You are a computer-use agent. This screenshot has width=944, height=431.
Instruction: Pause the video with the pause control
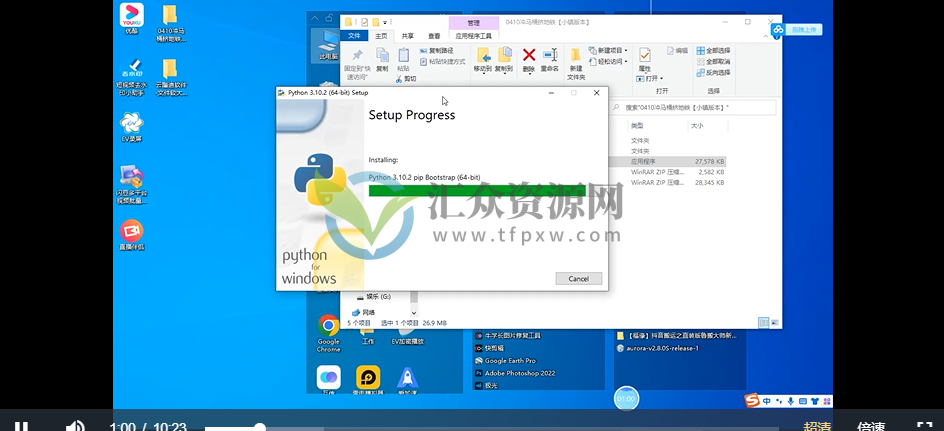(x=21, y=426)
